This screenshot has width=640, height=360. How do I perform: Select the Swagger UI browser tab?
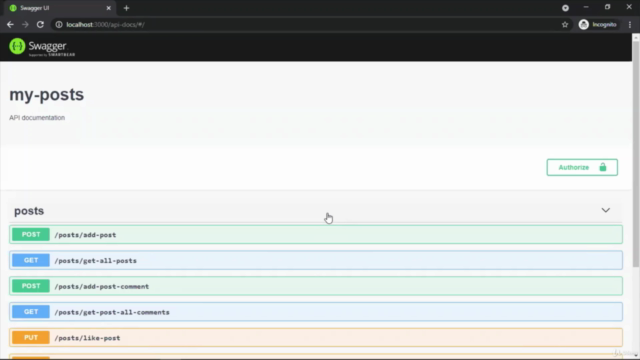click(60, 8)
